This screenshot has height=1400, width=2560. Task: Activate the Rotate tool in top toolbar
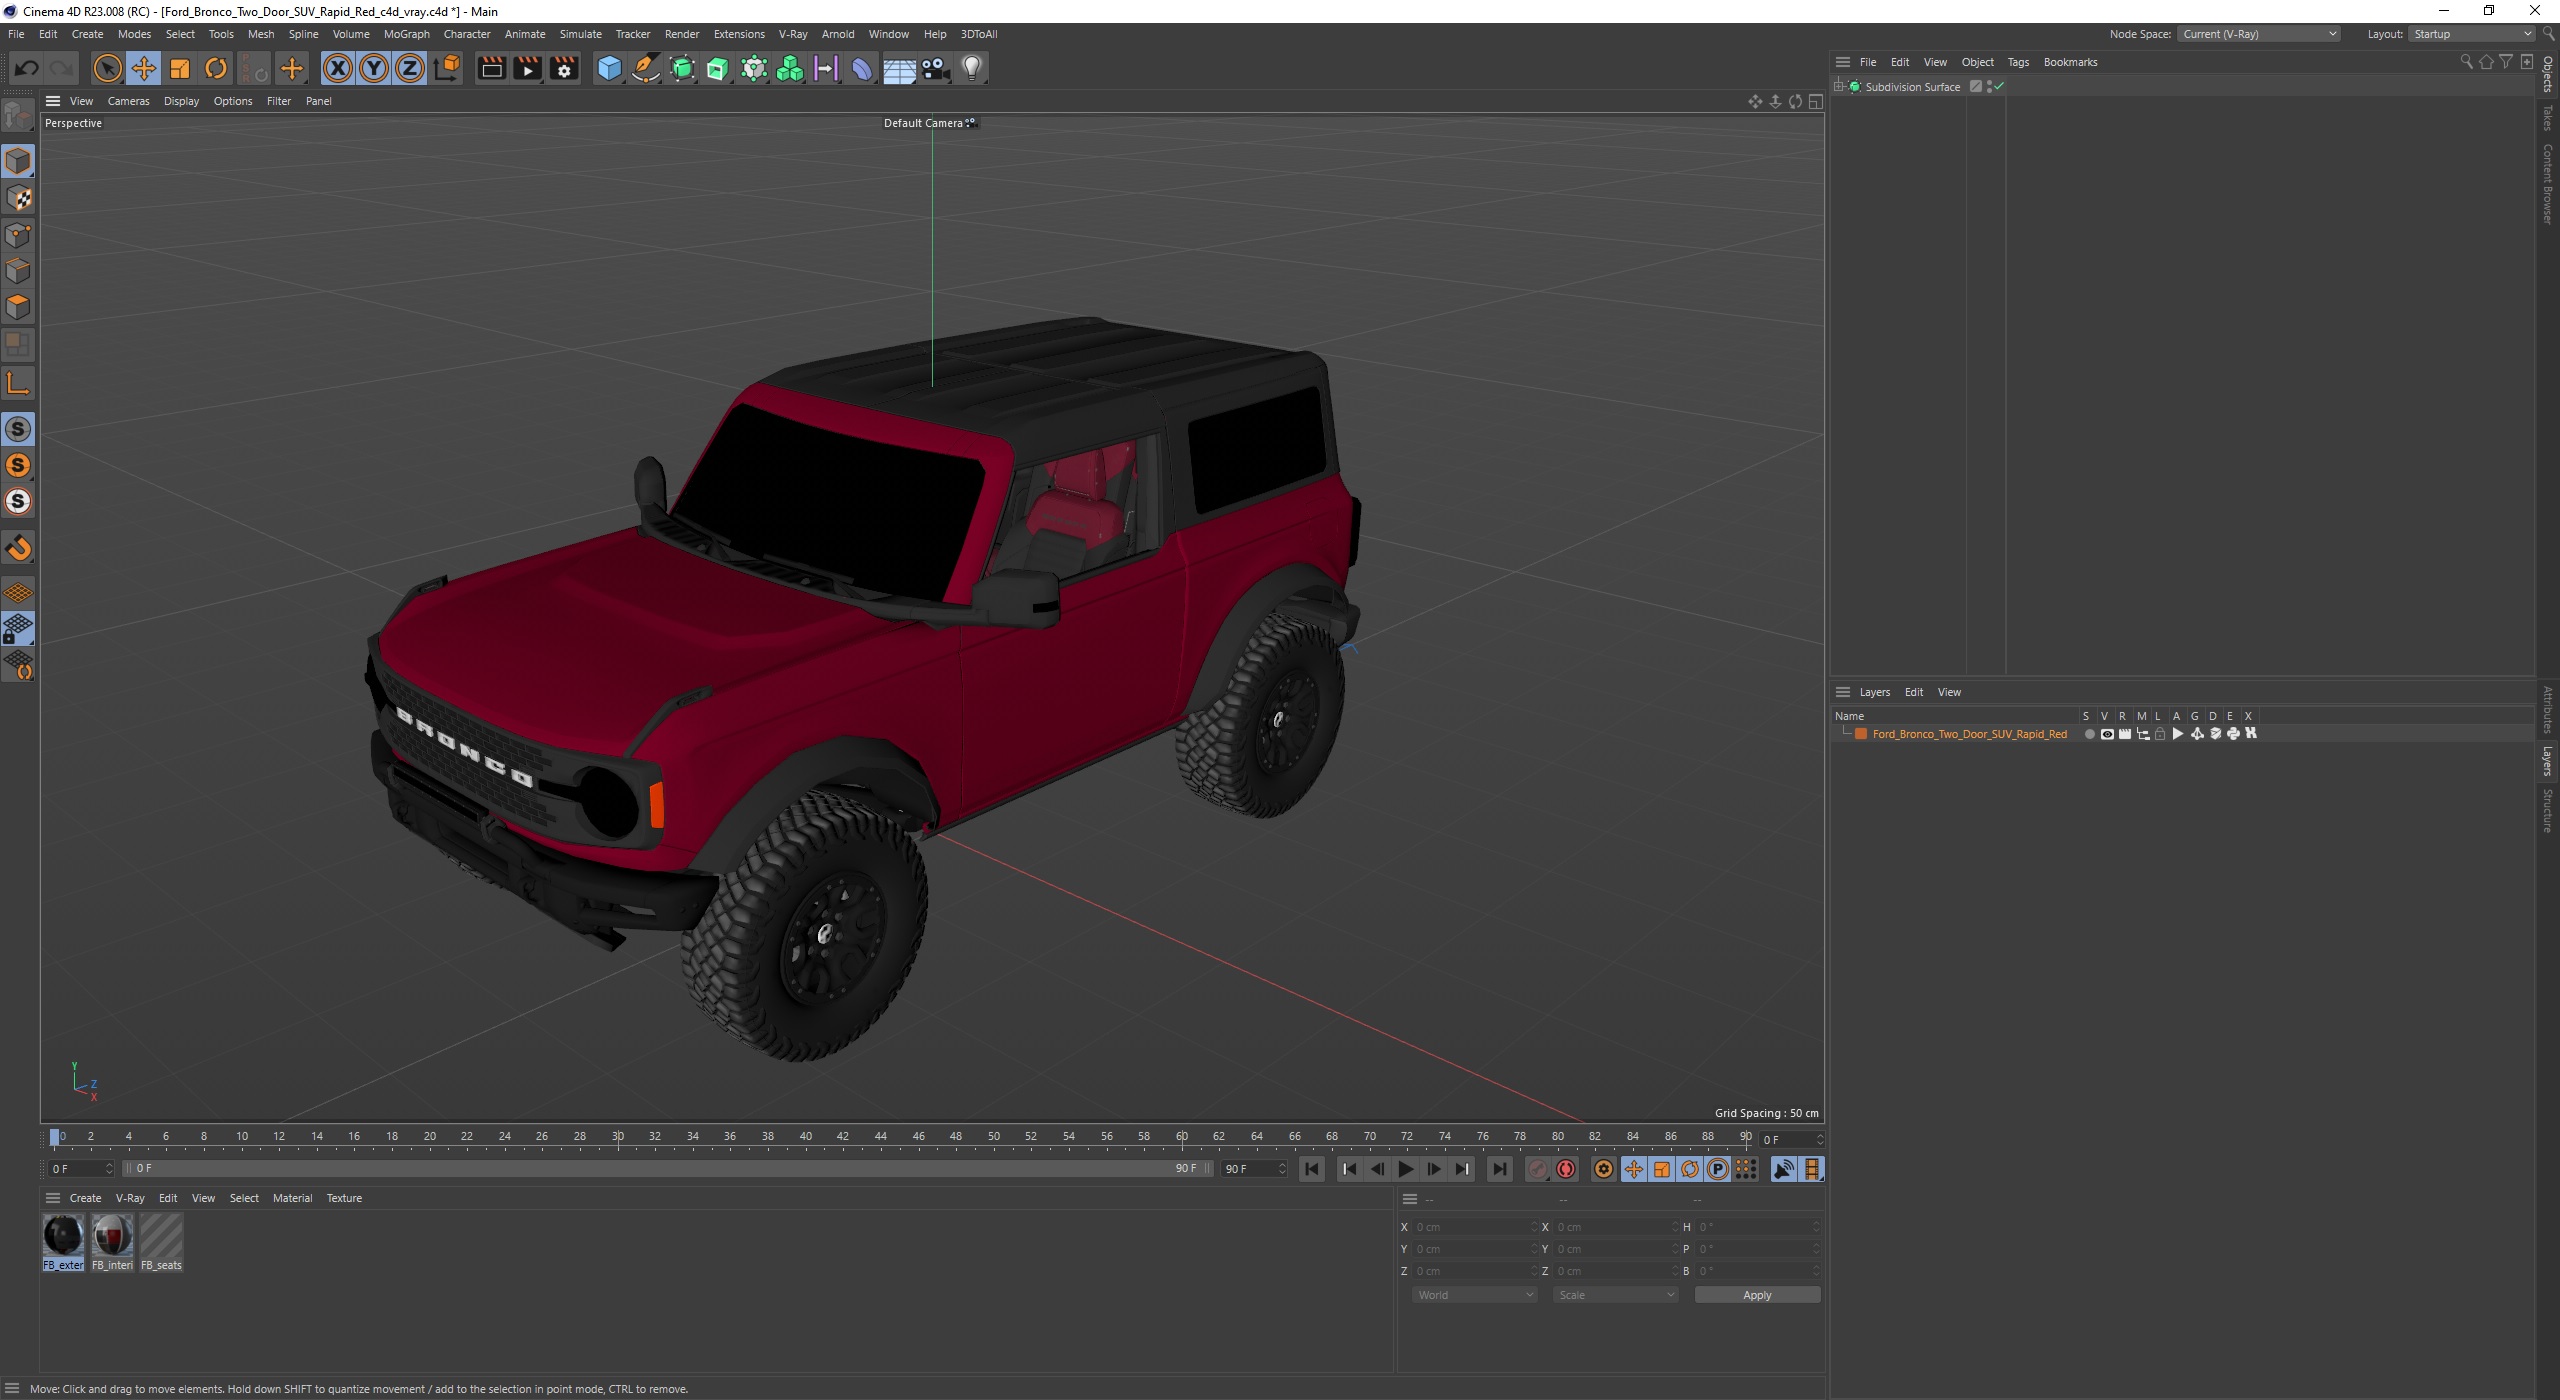tap(216, 68)
